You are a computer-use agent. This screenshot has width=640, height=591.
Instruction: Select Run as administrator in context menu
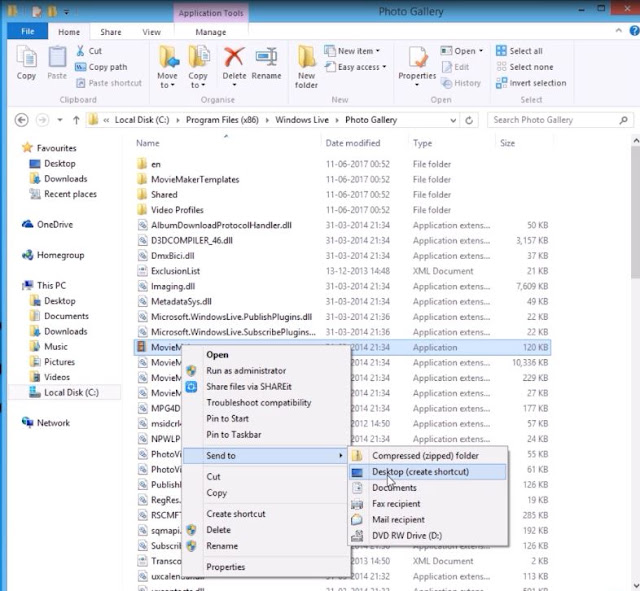pos(246,371)
